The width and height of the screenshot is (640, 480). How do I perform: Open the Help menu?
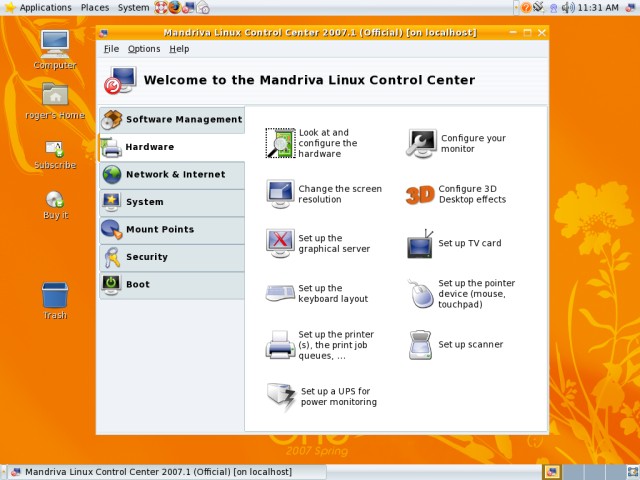(x=179, y=49)
